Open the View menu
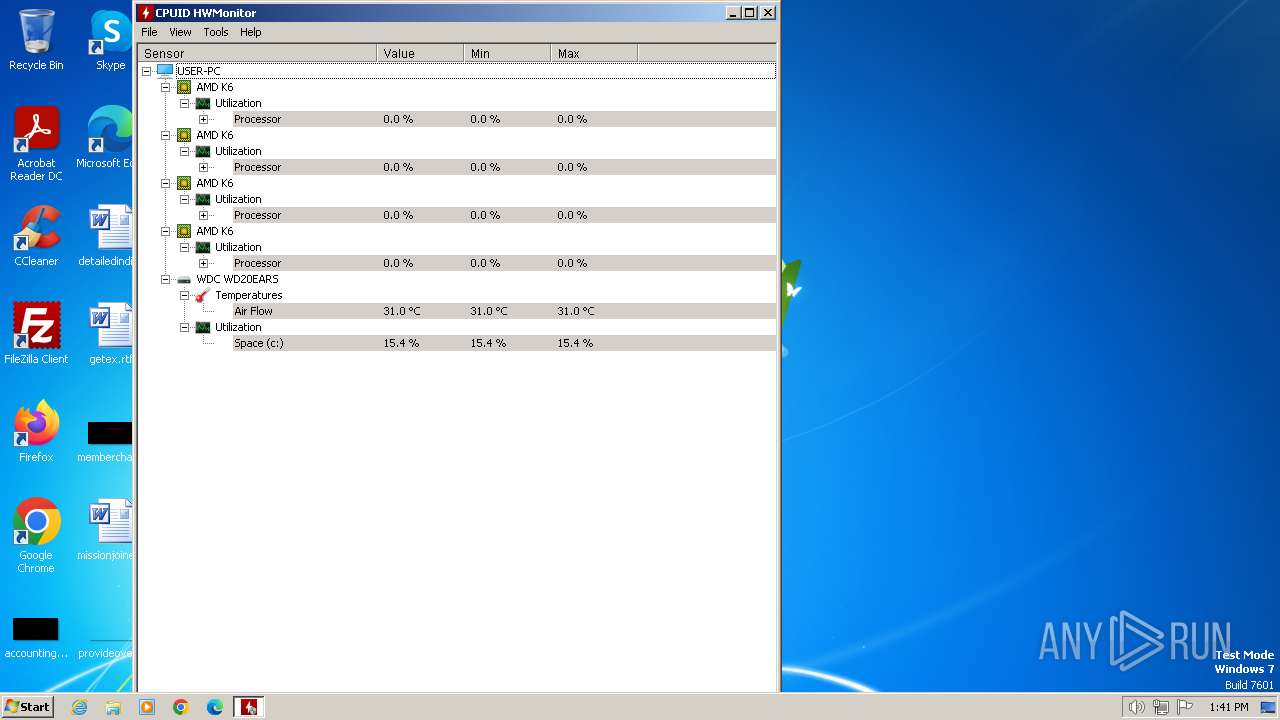Viewport: 1280px width, 720px height. tap(180, 32)
